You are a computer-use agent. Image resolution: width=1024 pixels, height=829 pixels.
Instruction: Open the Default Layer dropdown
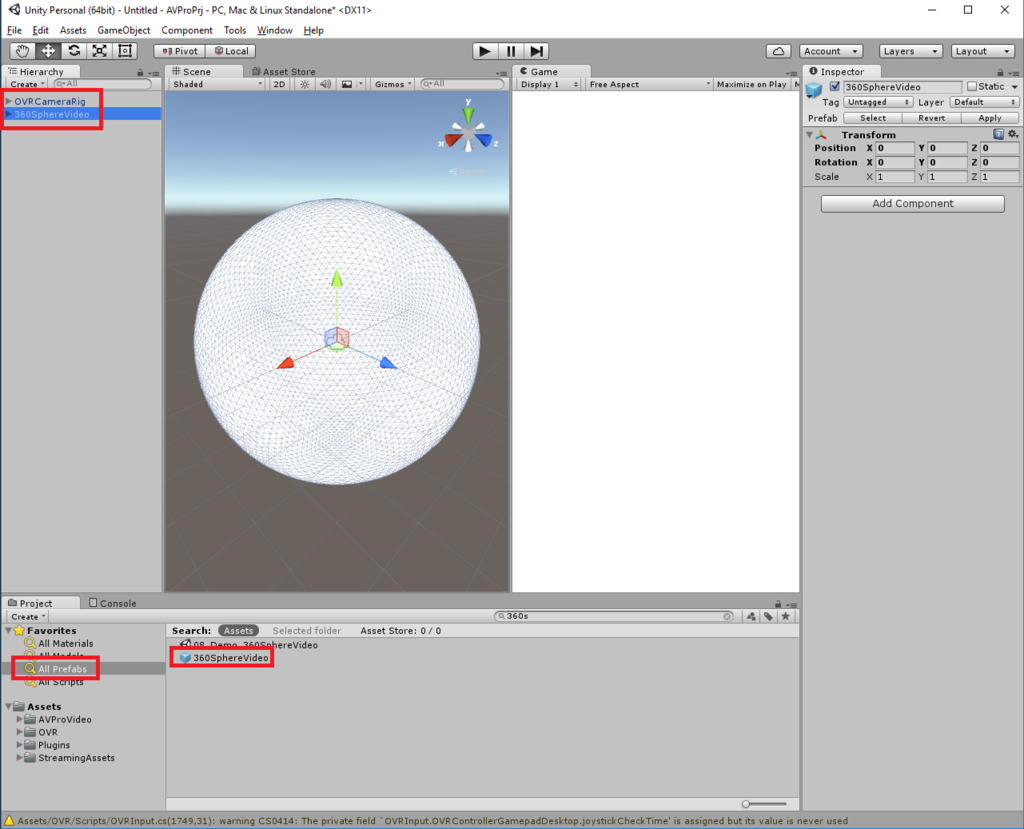984,102
